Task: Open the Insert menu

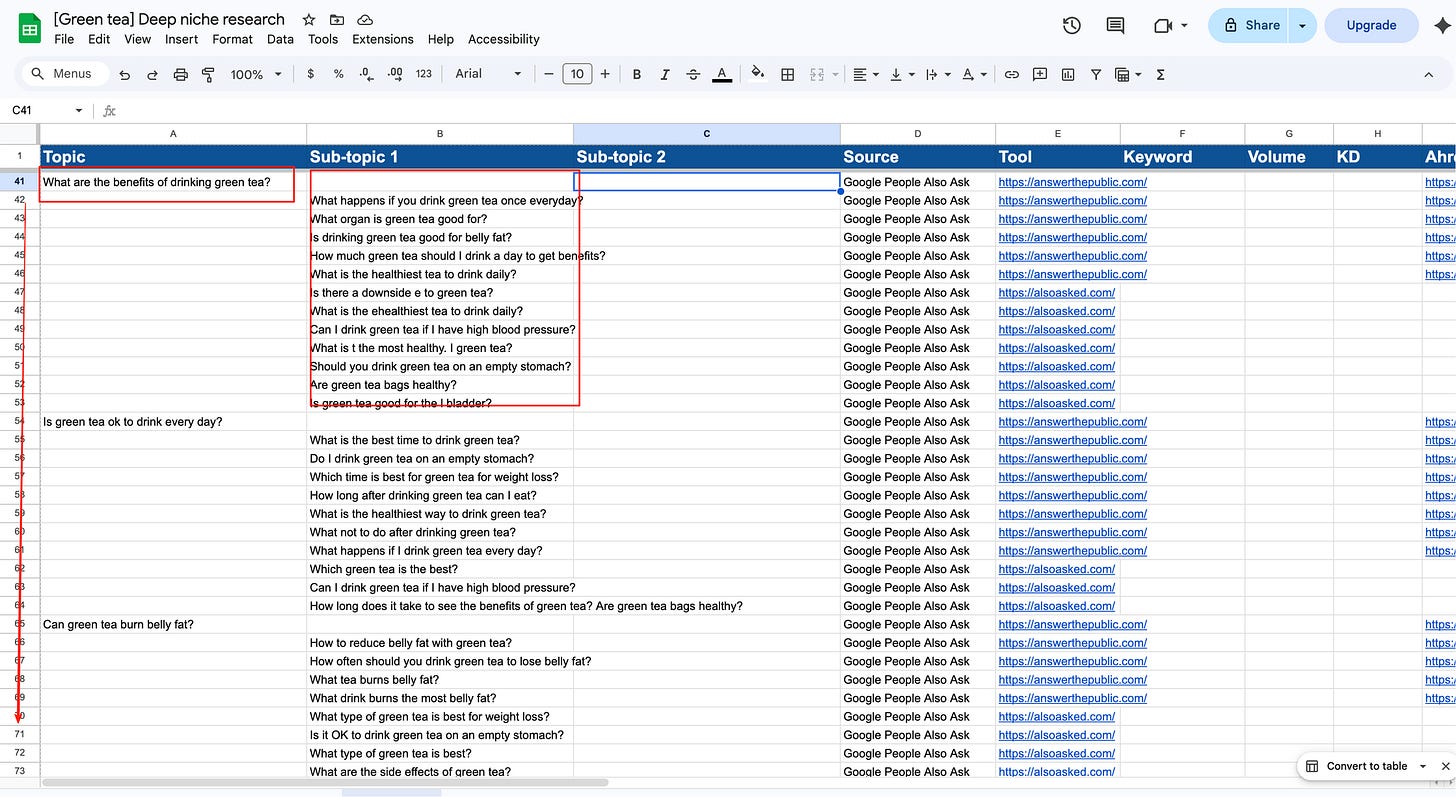Action: tap(182, 39)
